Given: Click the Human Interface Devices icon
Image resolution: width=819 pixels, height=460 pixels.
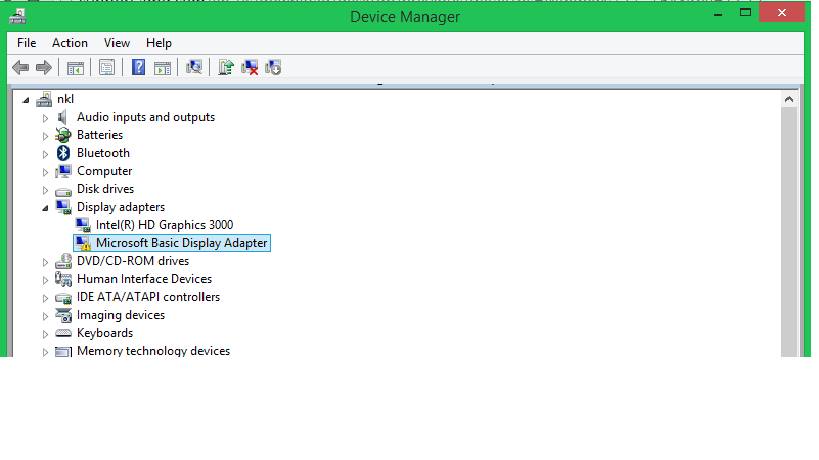Looking at the screenshot, I should pyautogui.click(x=63, y=279).
